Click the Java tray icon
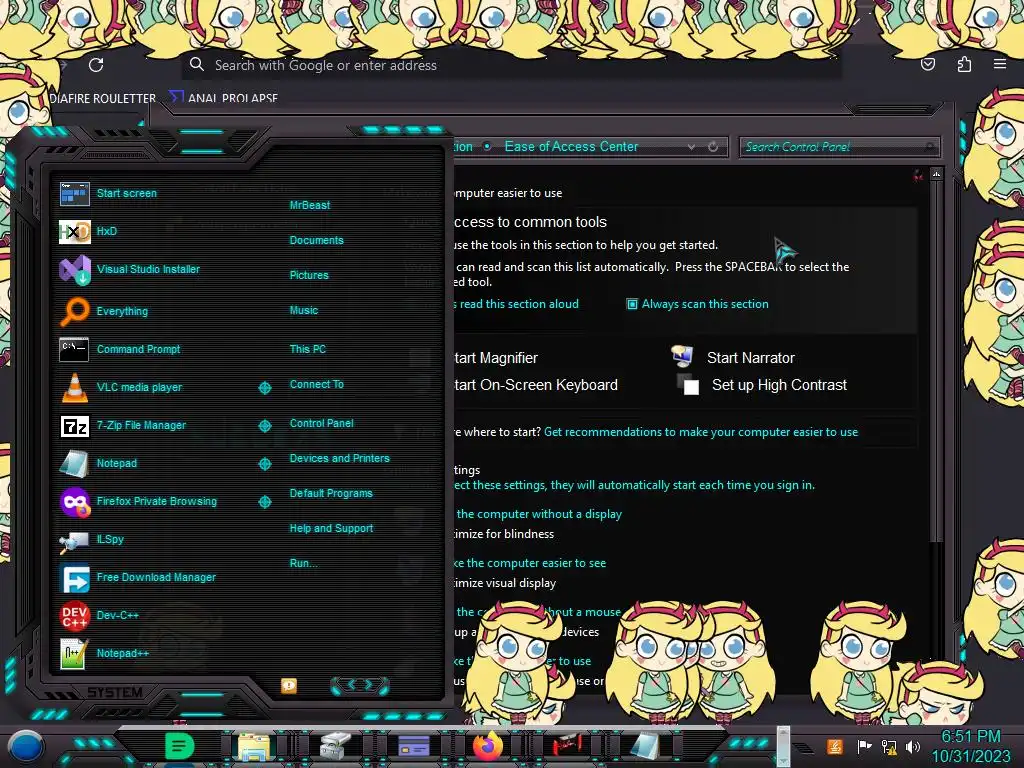This screenshot has height=768, width=1024. pyautogui.click(x=835, y=746)
